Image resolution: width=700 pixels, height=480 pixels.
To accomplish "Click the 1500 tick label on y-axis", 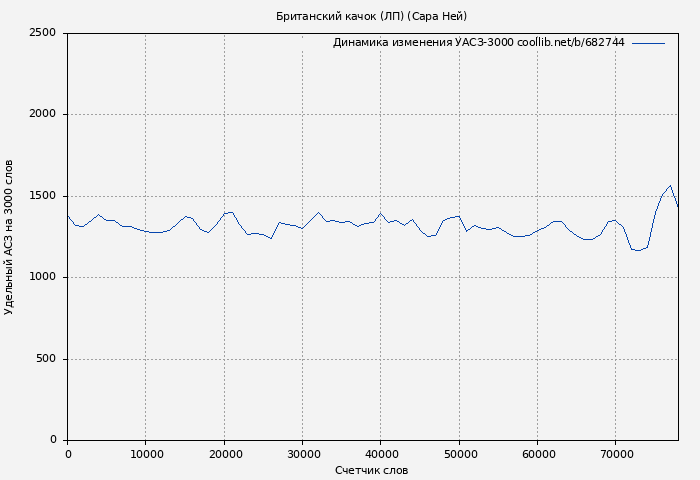I will [42, 196].
